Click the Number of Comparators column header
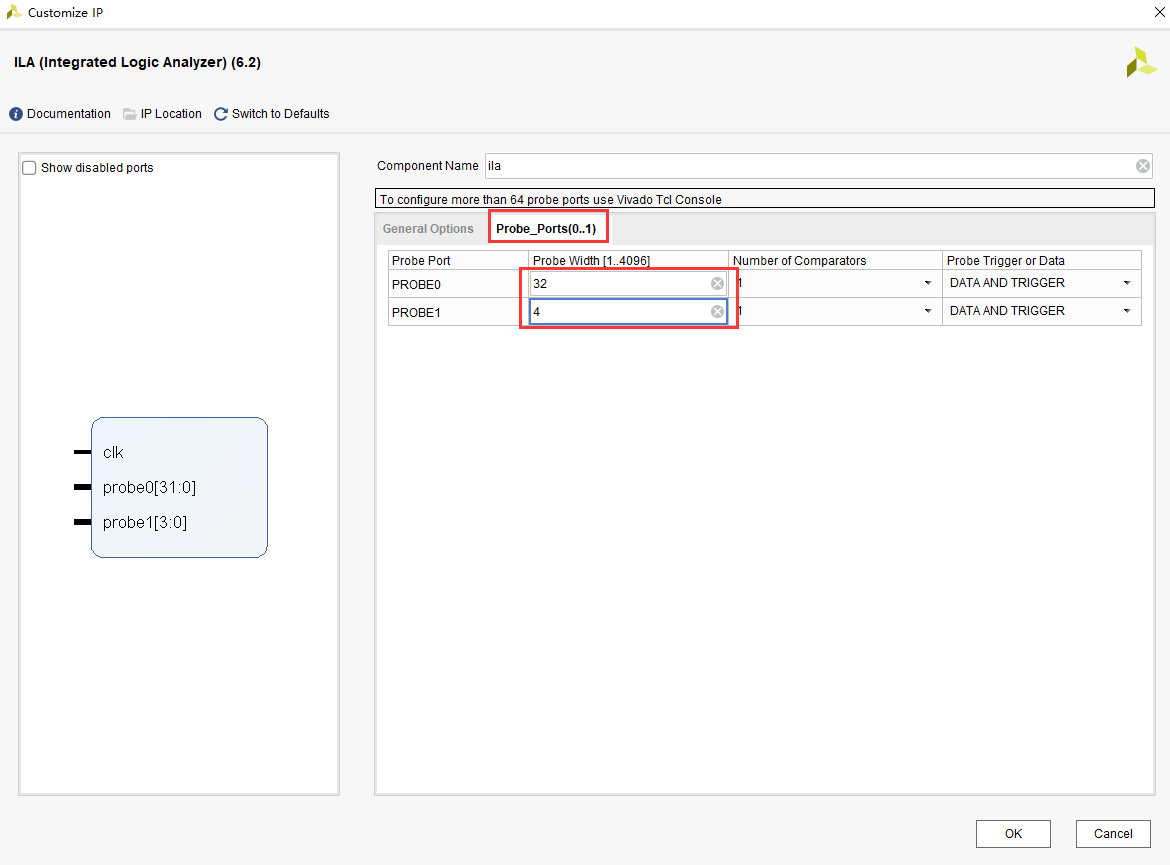The width and height of the screenshot is (1170, 865). pos(799,260)
